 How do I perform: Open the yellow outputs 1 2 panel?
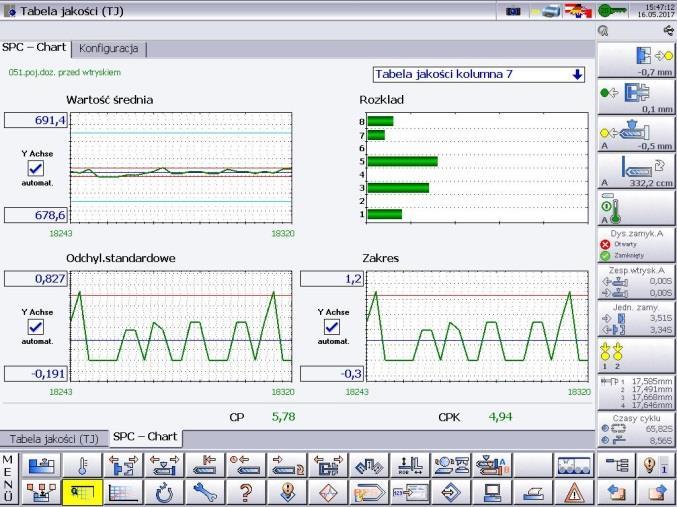[636, 356]
